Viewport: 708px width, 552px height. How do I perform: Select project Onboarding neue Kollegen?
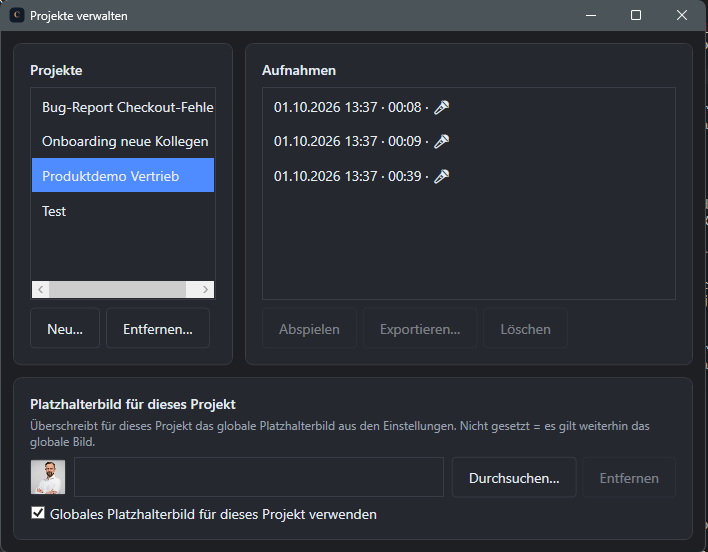coord(123,141)
